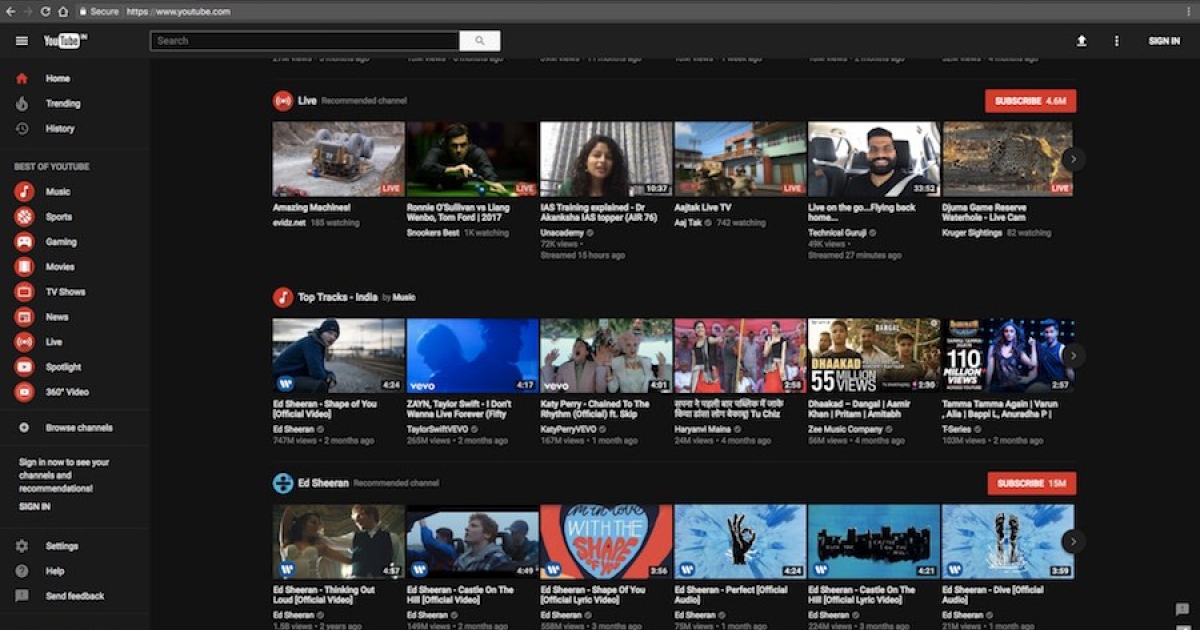Click the Haryanvi Maina channel name

click(703, 429)
